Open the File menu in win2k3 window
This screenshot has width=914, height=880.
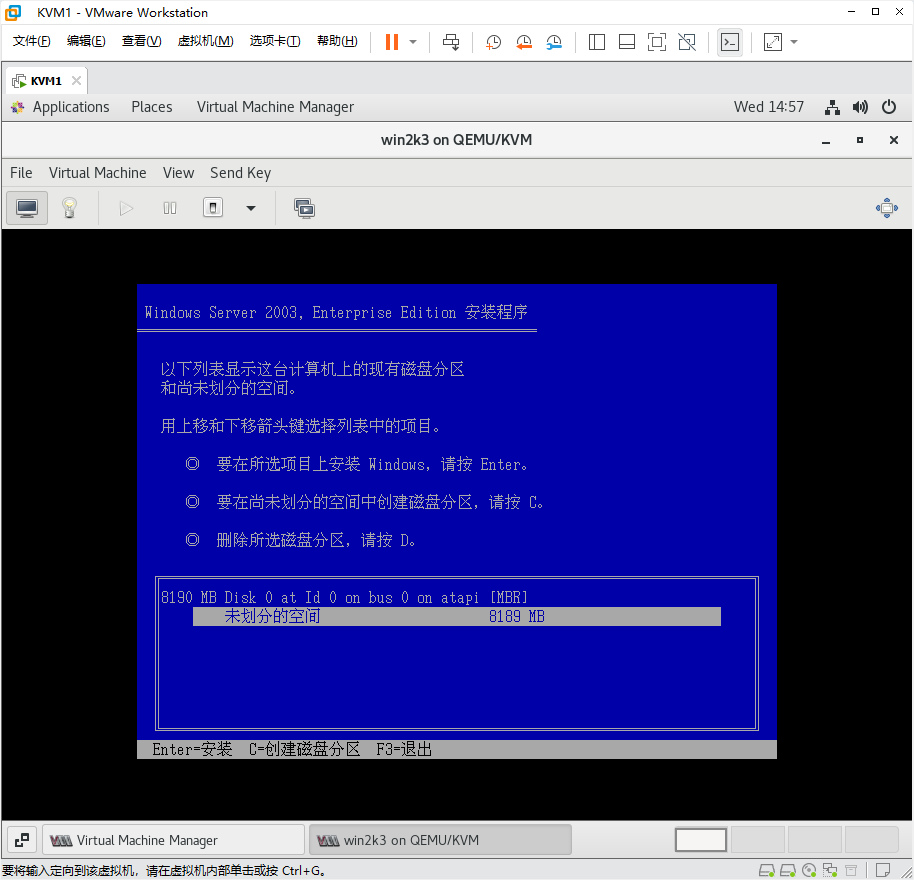pyautogui.click(x=21, y=173)
